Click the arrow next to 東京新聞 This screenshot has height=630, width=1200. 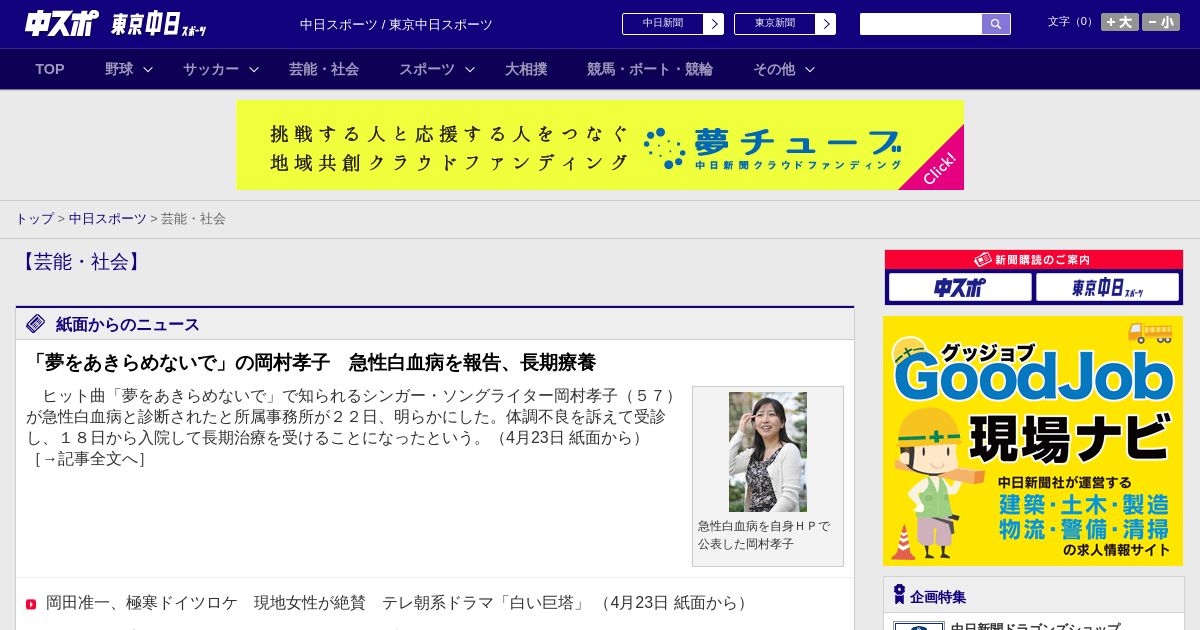click(825, 24)
